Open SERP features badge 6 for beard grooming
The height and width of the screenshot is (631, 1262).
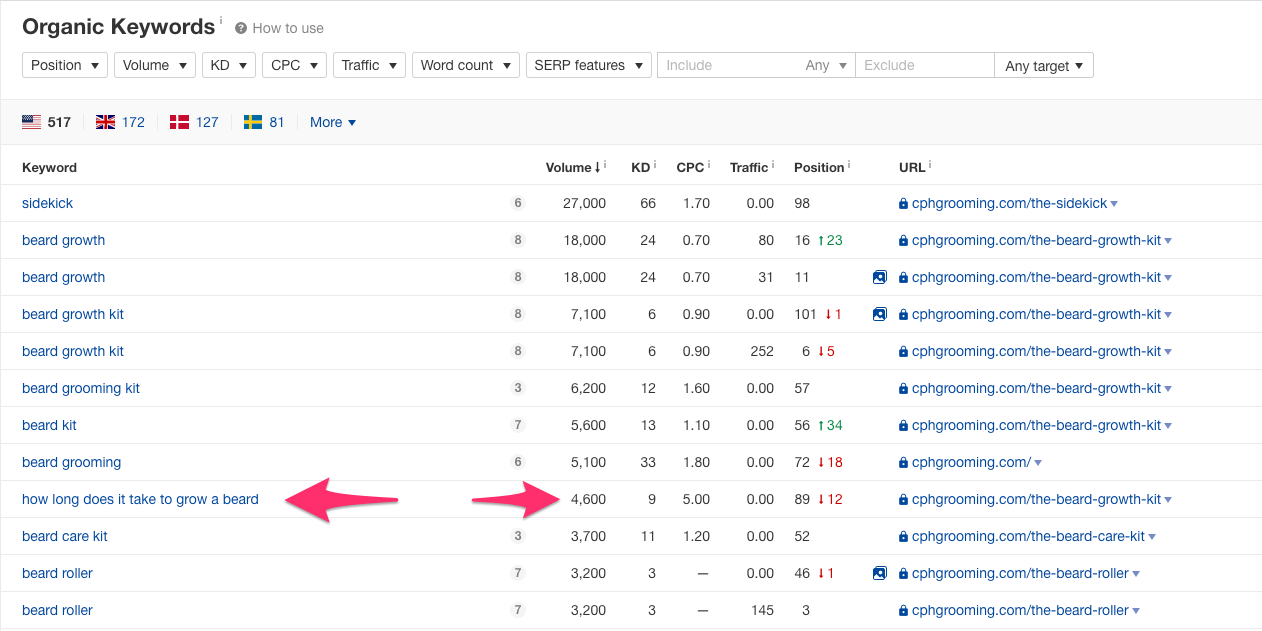[x=518, y=462]
